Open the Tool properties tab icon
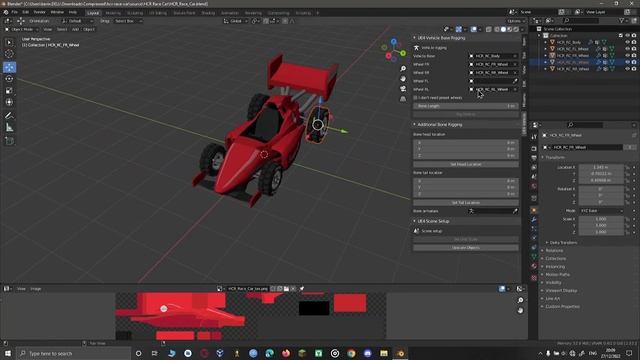The width and height of the screenshot is (640, 360). [x=534, y=137]
